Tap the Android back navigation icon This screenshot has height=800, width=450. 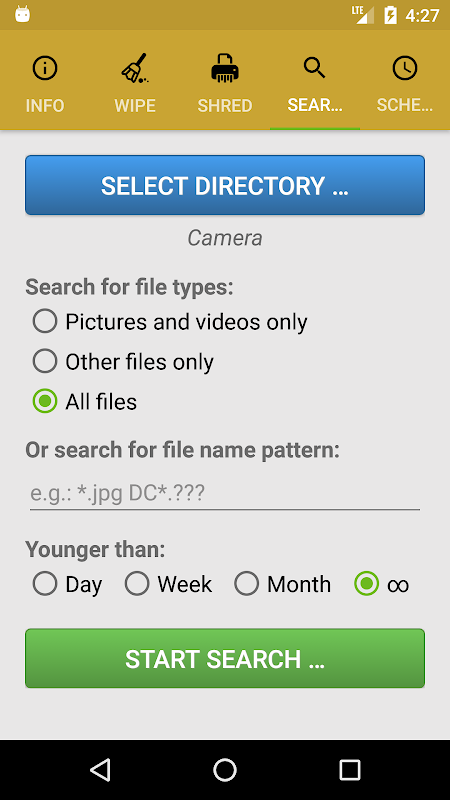pos(101,769)
